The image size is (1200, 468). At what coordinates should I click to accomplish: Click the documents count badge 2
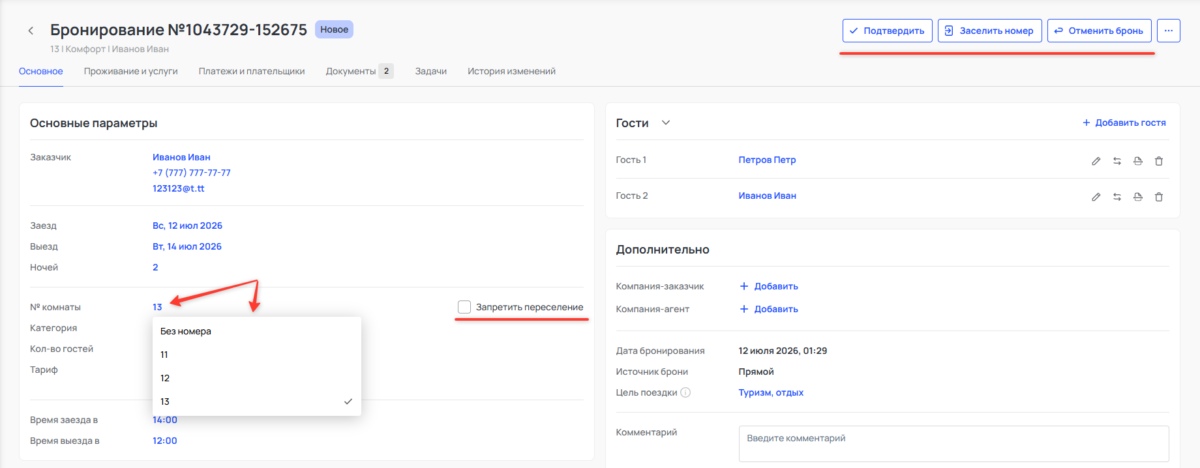[386, 71]
